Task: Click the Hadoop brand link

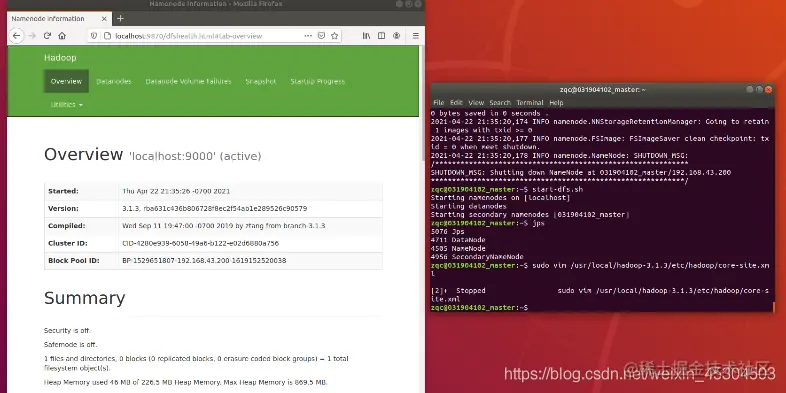Action: (x=60, y=58)
